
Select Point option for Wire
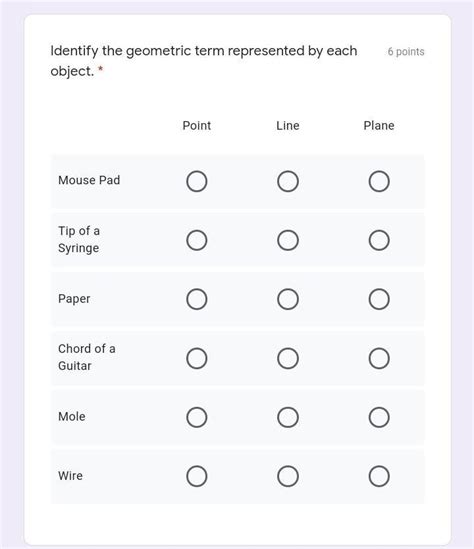point(197,476)
